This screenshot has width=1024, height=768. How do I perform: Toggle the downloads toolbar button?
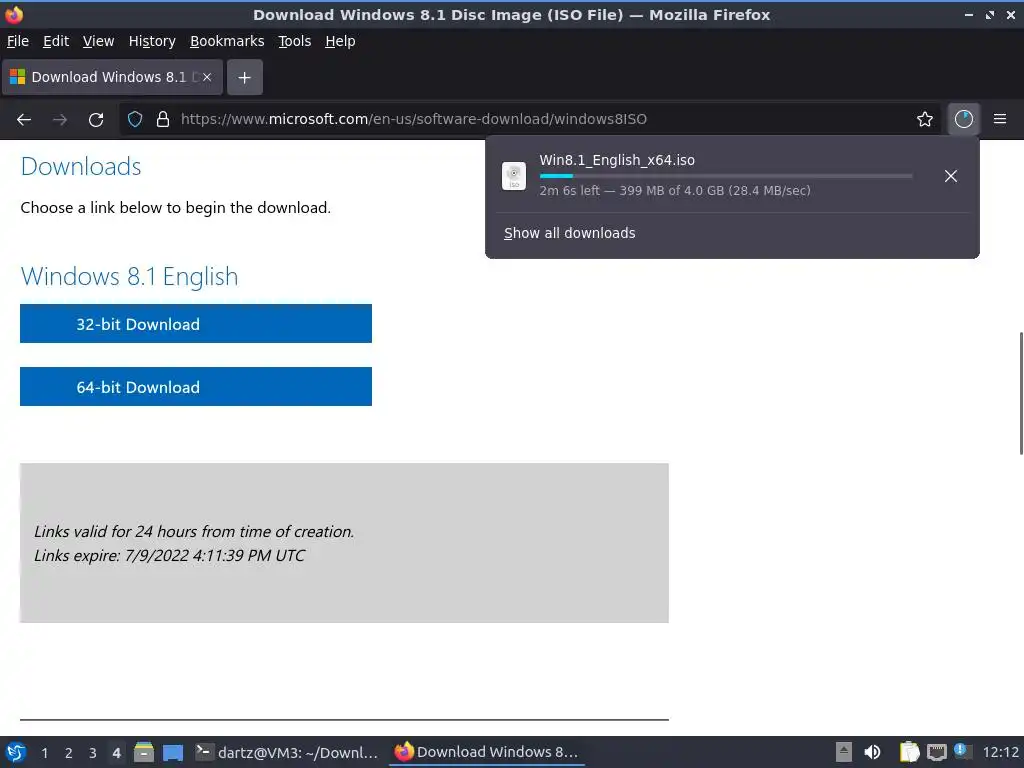tap(963, 119)
